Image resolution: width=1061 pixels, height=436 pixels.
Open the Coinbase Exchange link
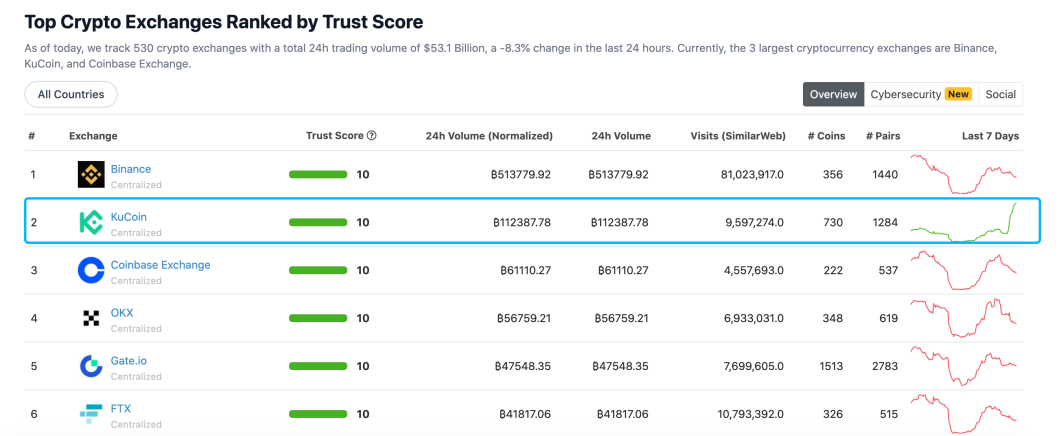pos(160,265)
